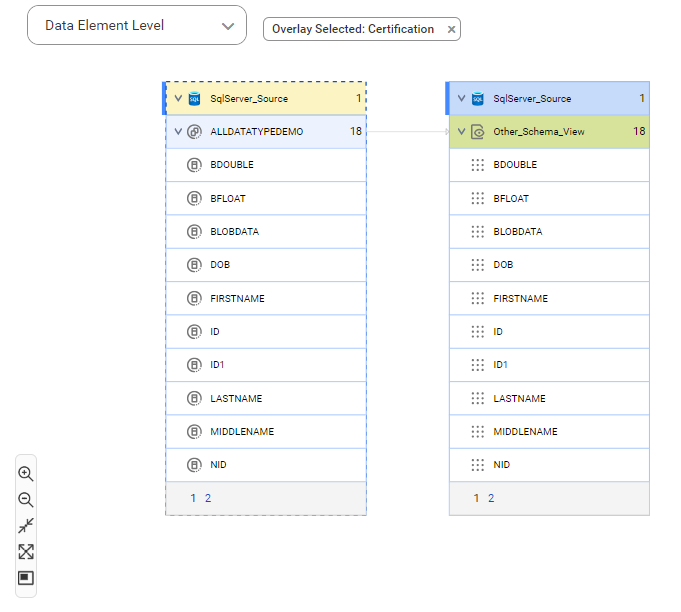Click the dotted grid icon beside right BLOBDATA
681x612 pixels.
pos(477,232)
